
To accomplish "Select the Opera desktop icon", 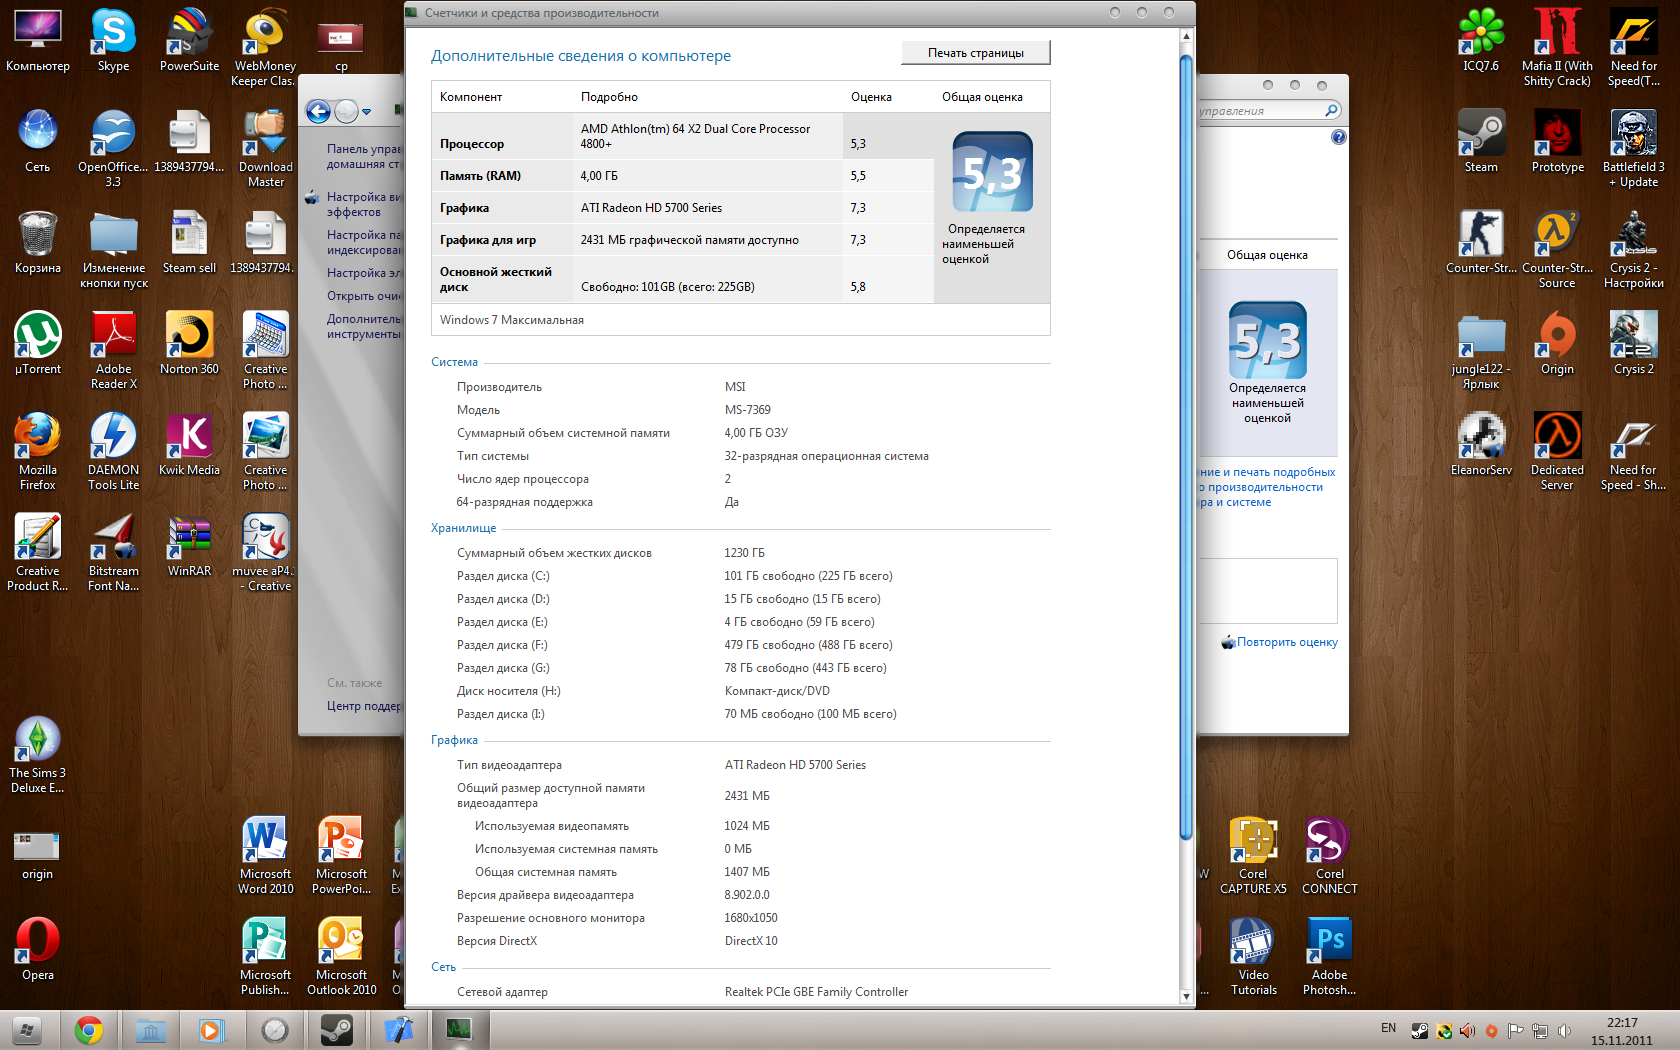I will (x=38, y=949).
